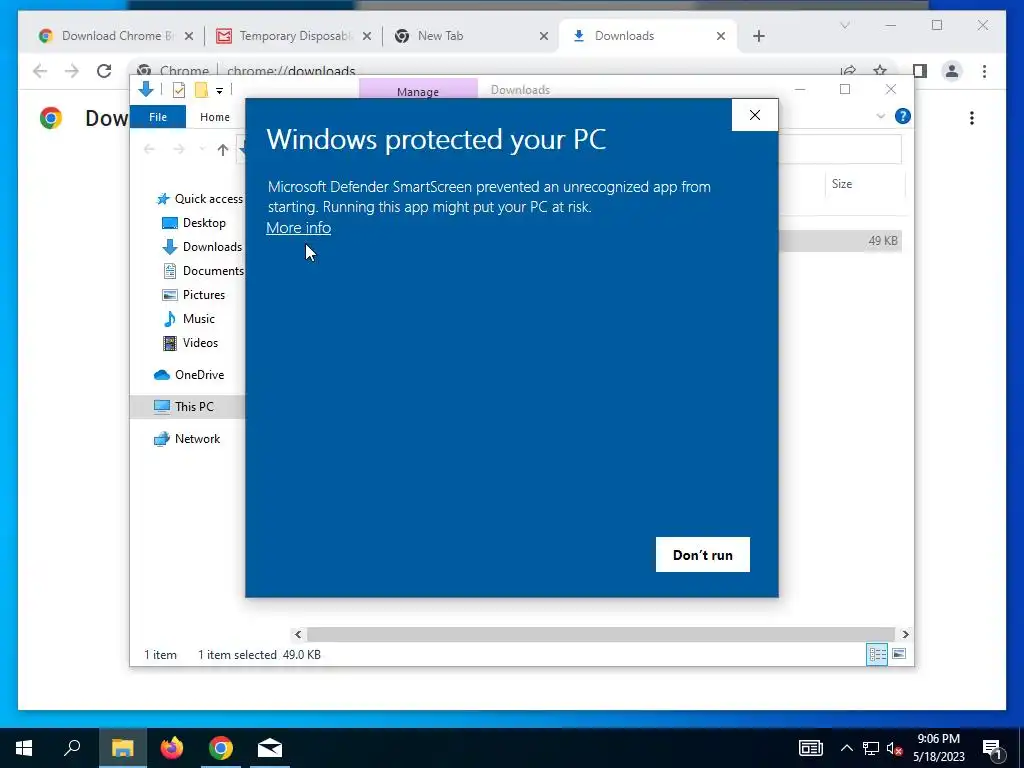This screenshot has width=1024, height=768.
Task: Open the Downloads page three-dot menu
Action: [x=972, y=118]
